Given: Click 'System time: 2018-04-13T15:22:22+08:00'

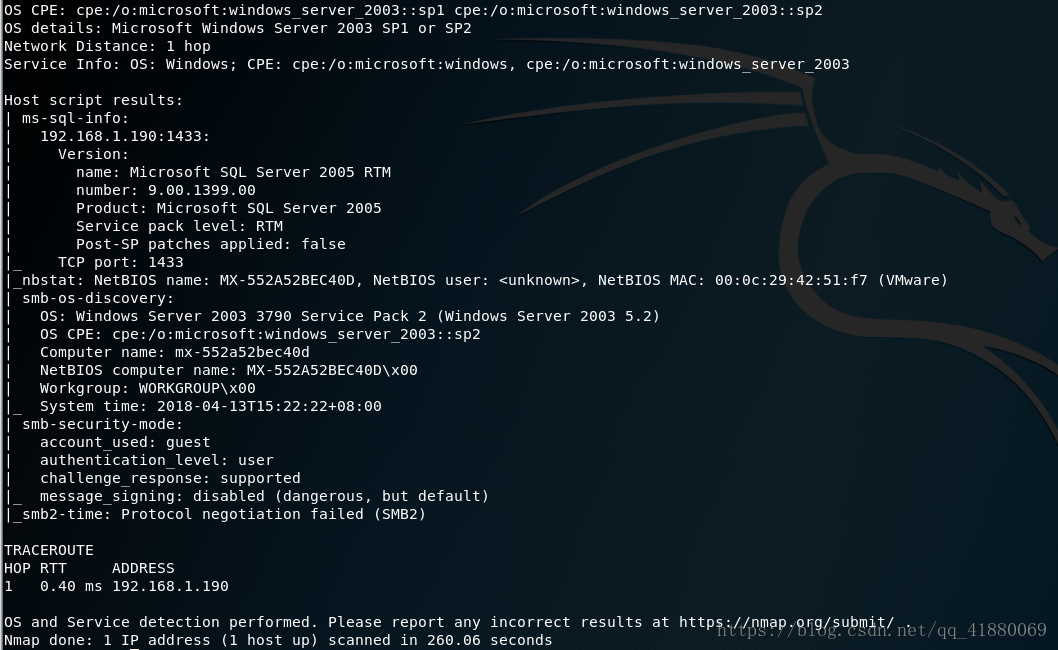Looking at the screenshot, I should (x=211, y=406).
